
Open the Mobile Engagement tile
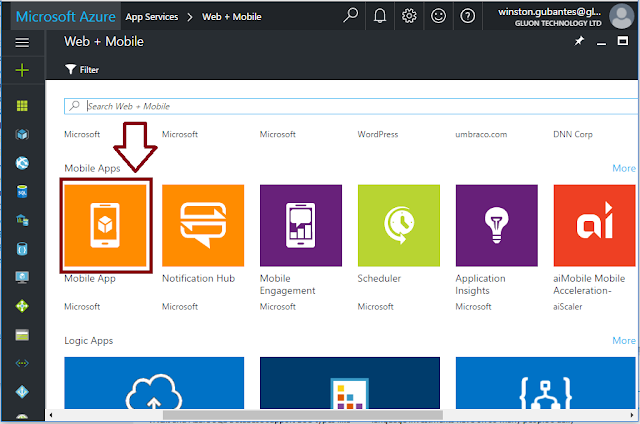(x=301, y=225)
